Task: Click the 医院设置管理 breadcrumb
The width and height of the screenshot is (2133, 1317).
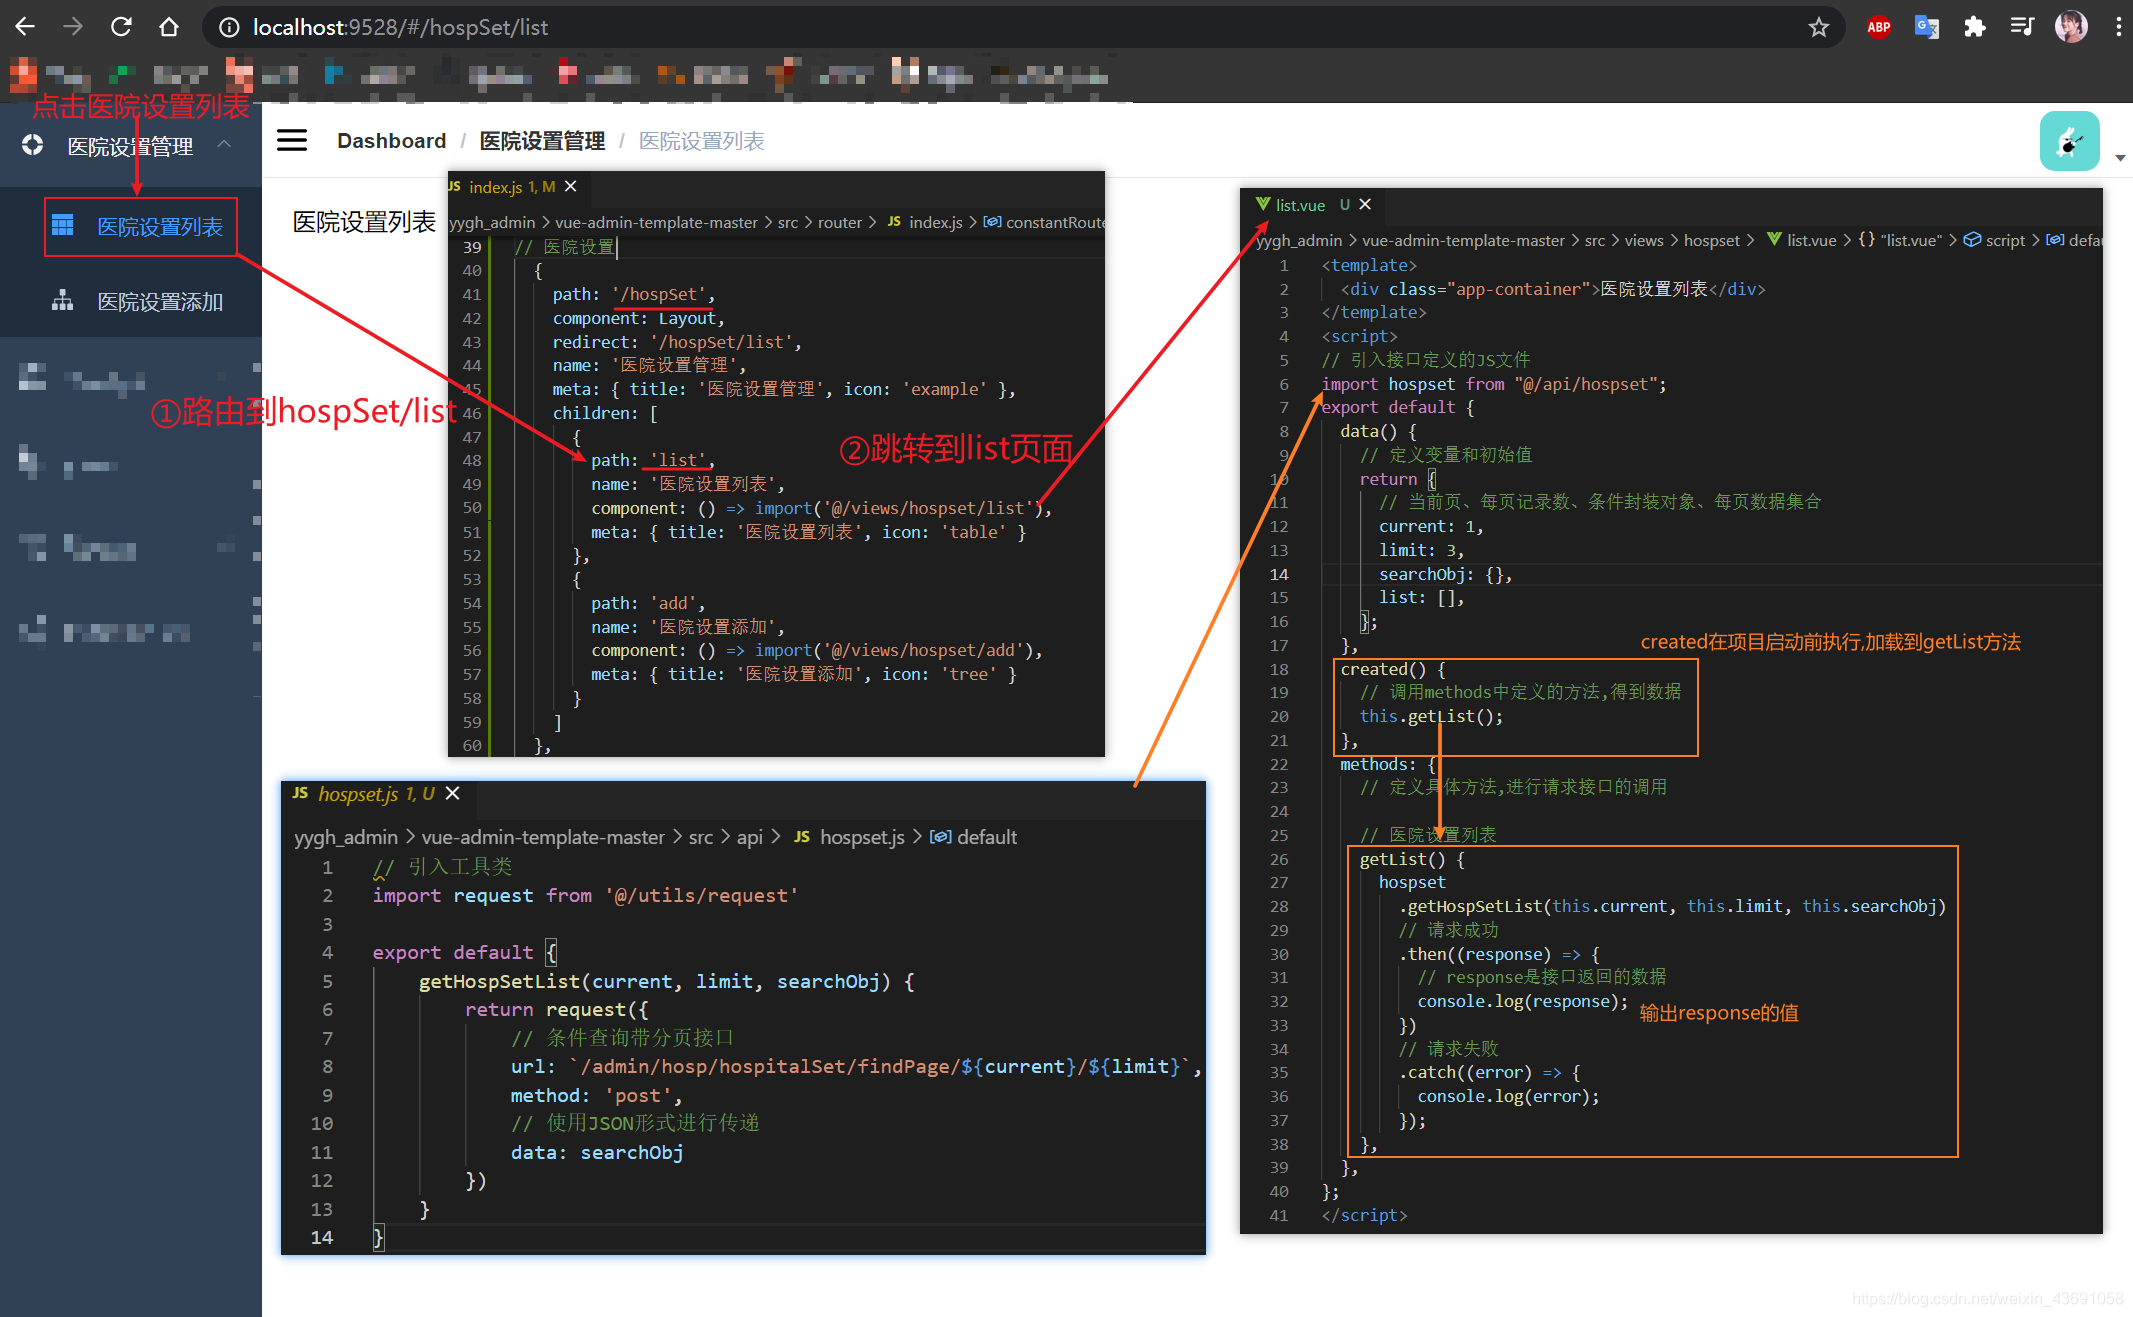Action: [542, 141]
